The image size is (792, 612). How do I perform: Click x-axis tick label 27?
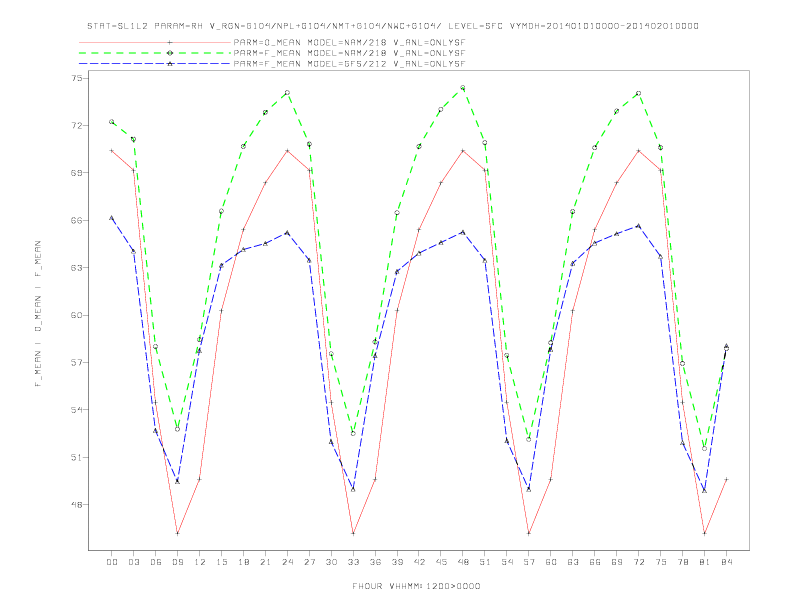[309, 562]
